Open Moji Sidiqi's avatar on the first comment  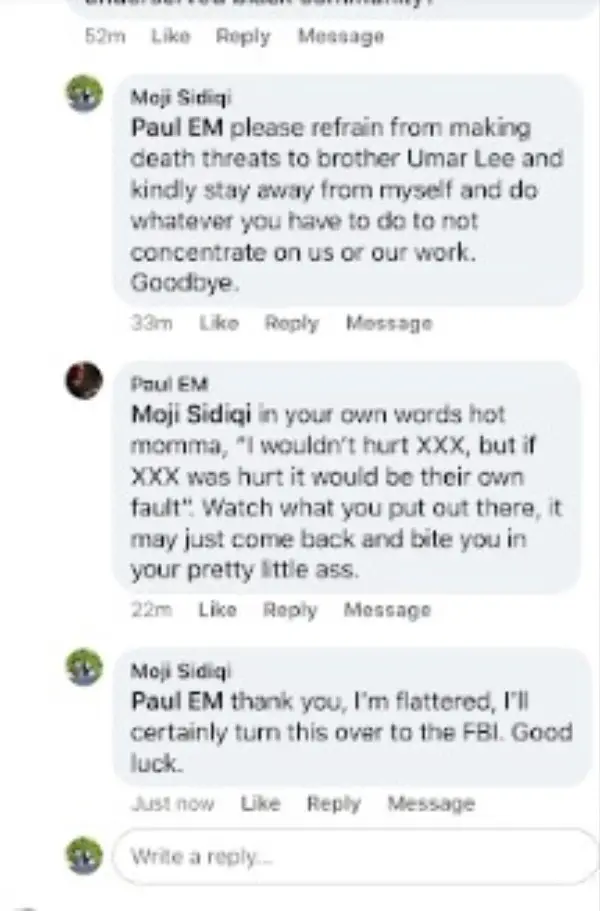click(x=85, y=94)
